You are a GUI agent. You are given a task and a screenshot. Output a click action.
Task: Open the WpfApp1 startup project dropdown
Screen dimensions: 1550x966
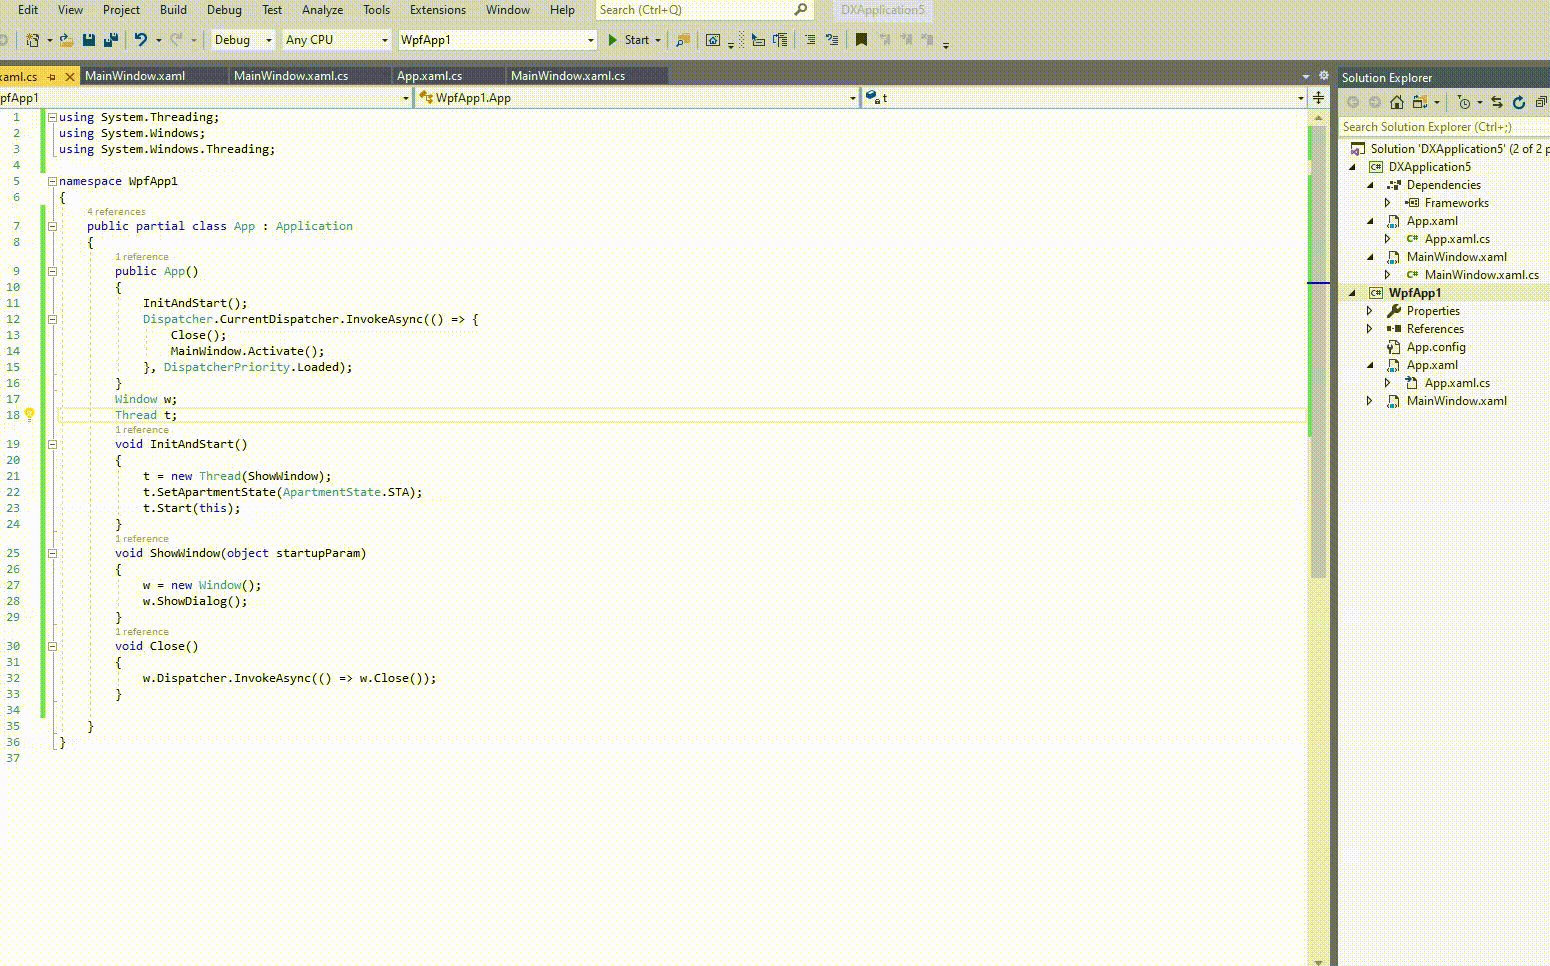[x=497, y=40]
